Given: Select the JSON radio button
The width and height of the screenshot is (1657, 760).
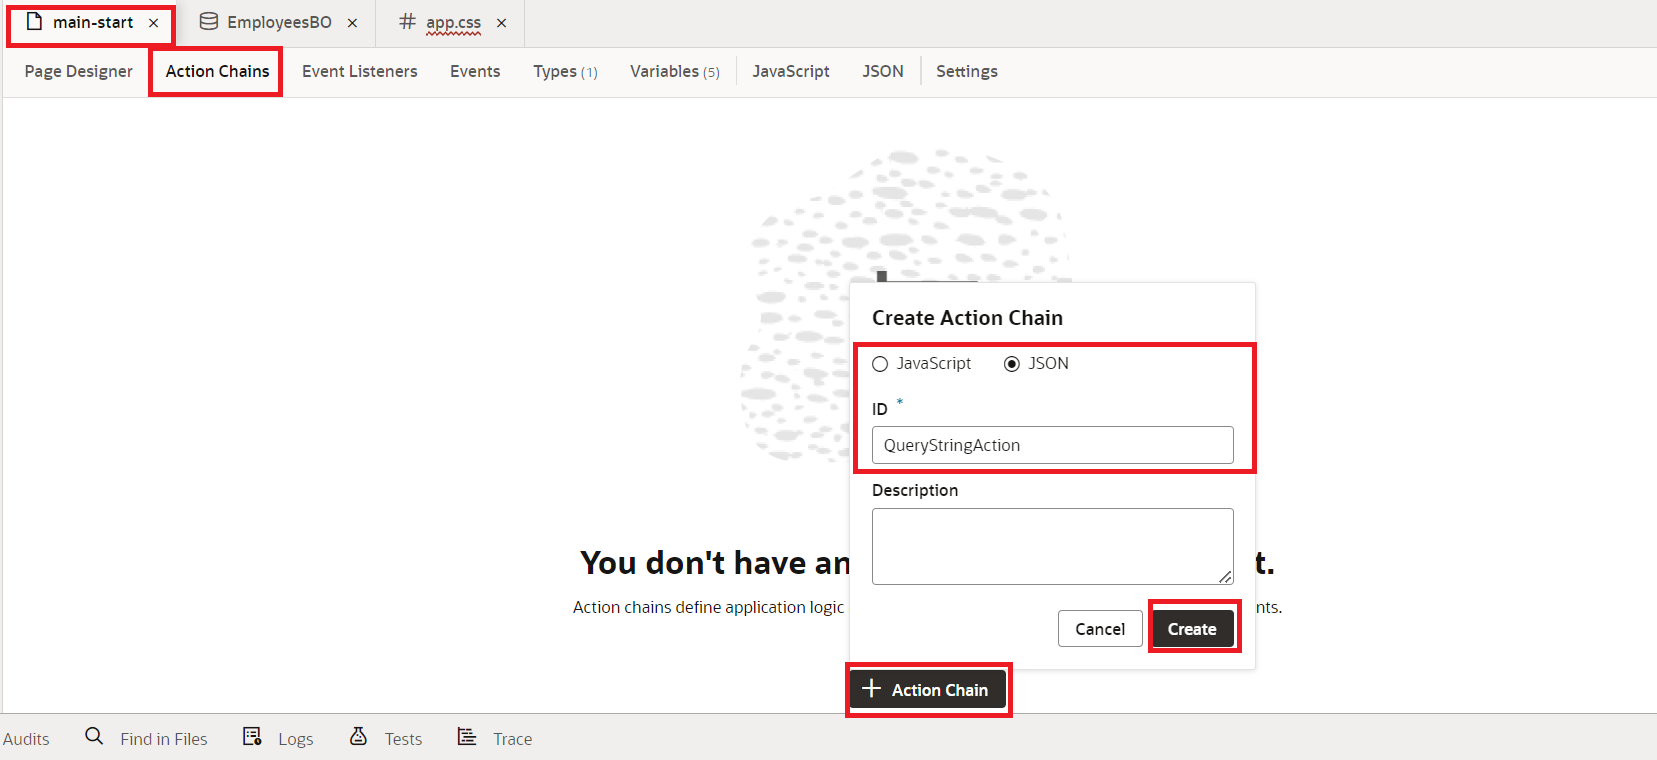Looking at the screenshot, I should coord(1012,364).
